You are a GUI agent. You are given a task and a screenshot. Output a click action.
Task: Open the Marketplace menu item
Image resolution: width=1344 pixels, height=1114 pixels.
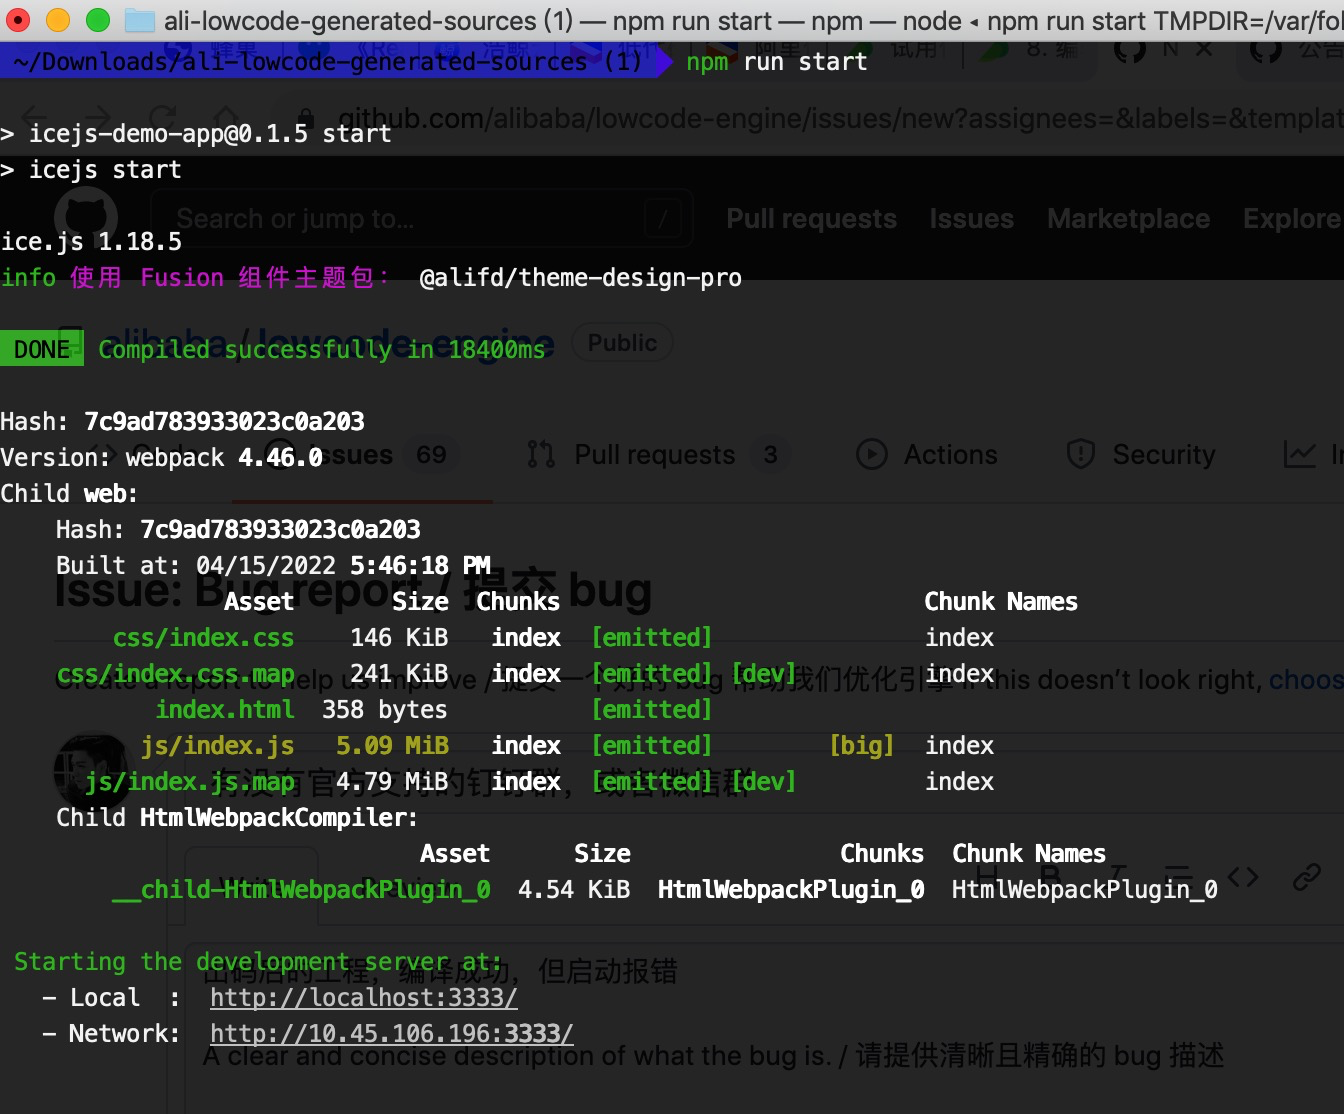pyautogui.click(x=1128, y=218)
